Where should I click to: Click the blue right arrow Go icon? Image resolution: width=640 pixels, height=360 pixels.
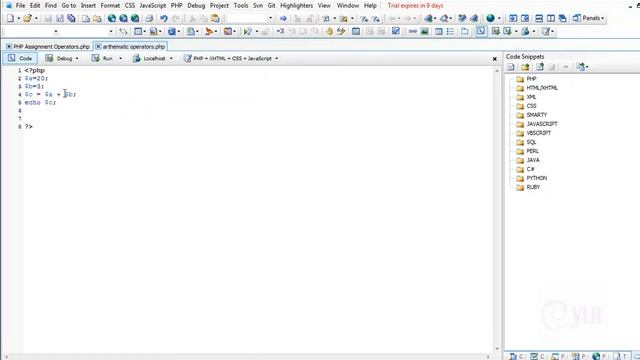tap(283, 18)
